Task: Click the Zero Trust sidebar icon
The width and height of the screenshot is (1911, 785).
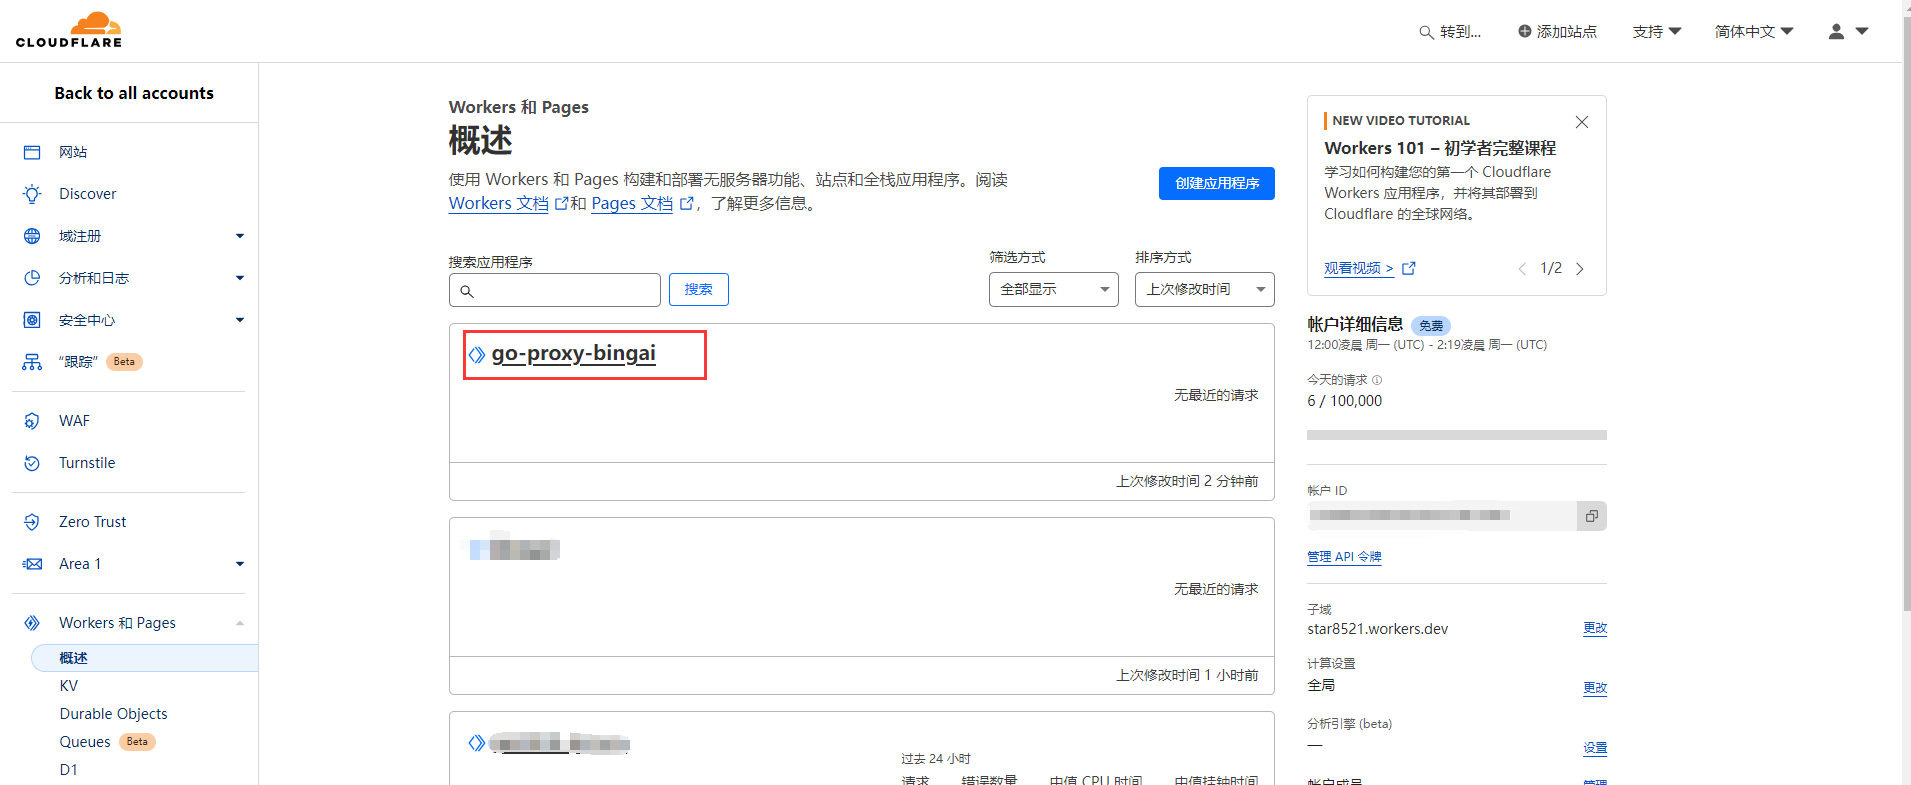Action: 32,522
